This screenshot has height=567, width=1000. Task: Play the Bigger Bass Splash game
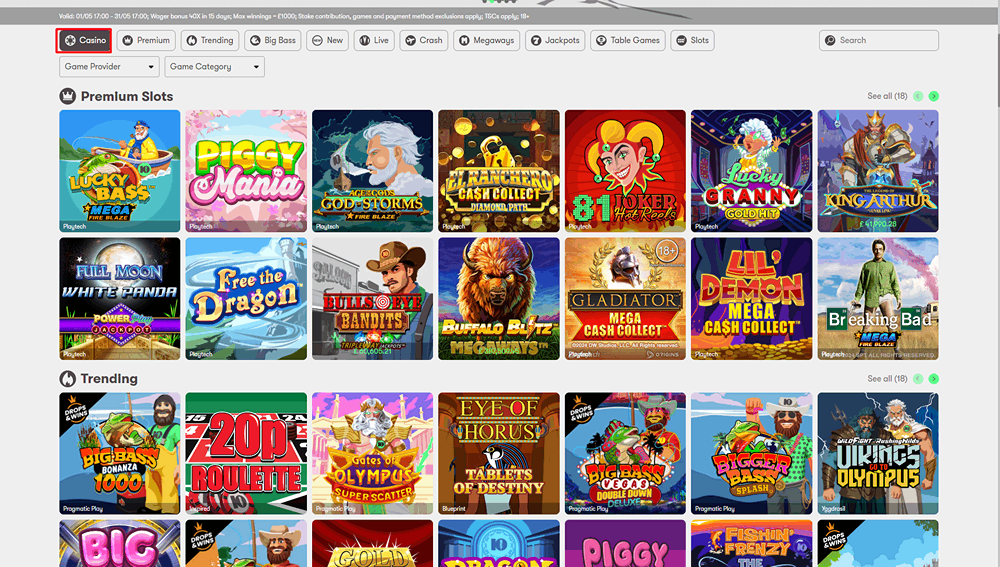coord(752,453)
